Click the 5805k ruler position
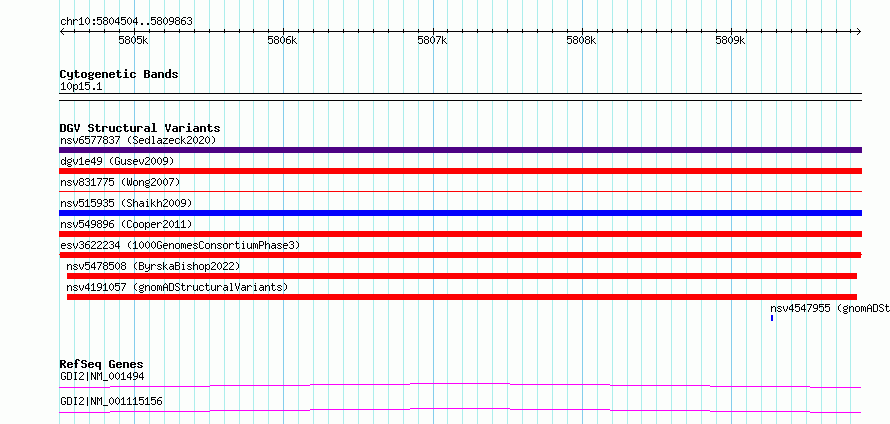 (x=133, y=40)
